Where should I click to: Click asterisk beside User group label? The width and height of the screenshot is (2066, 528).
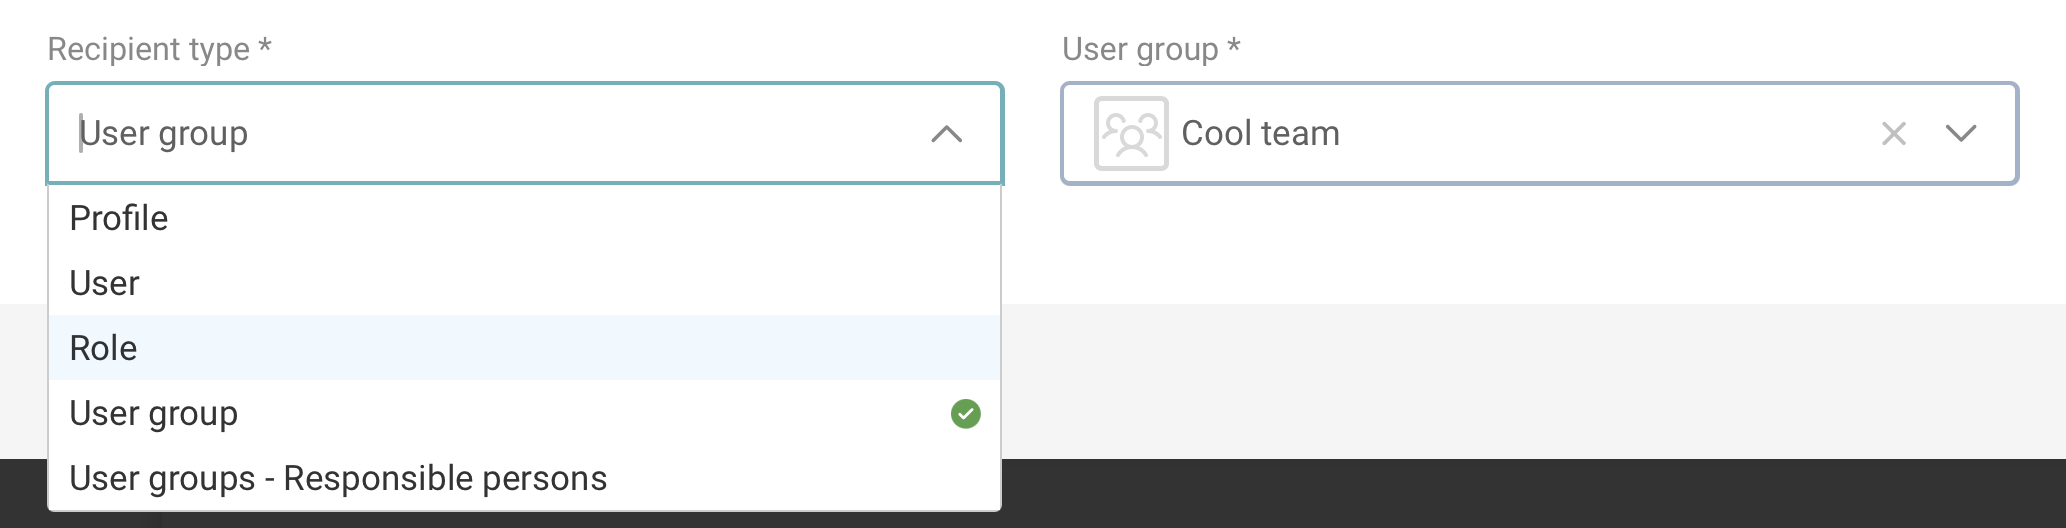(1234, 47)
